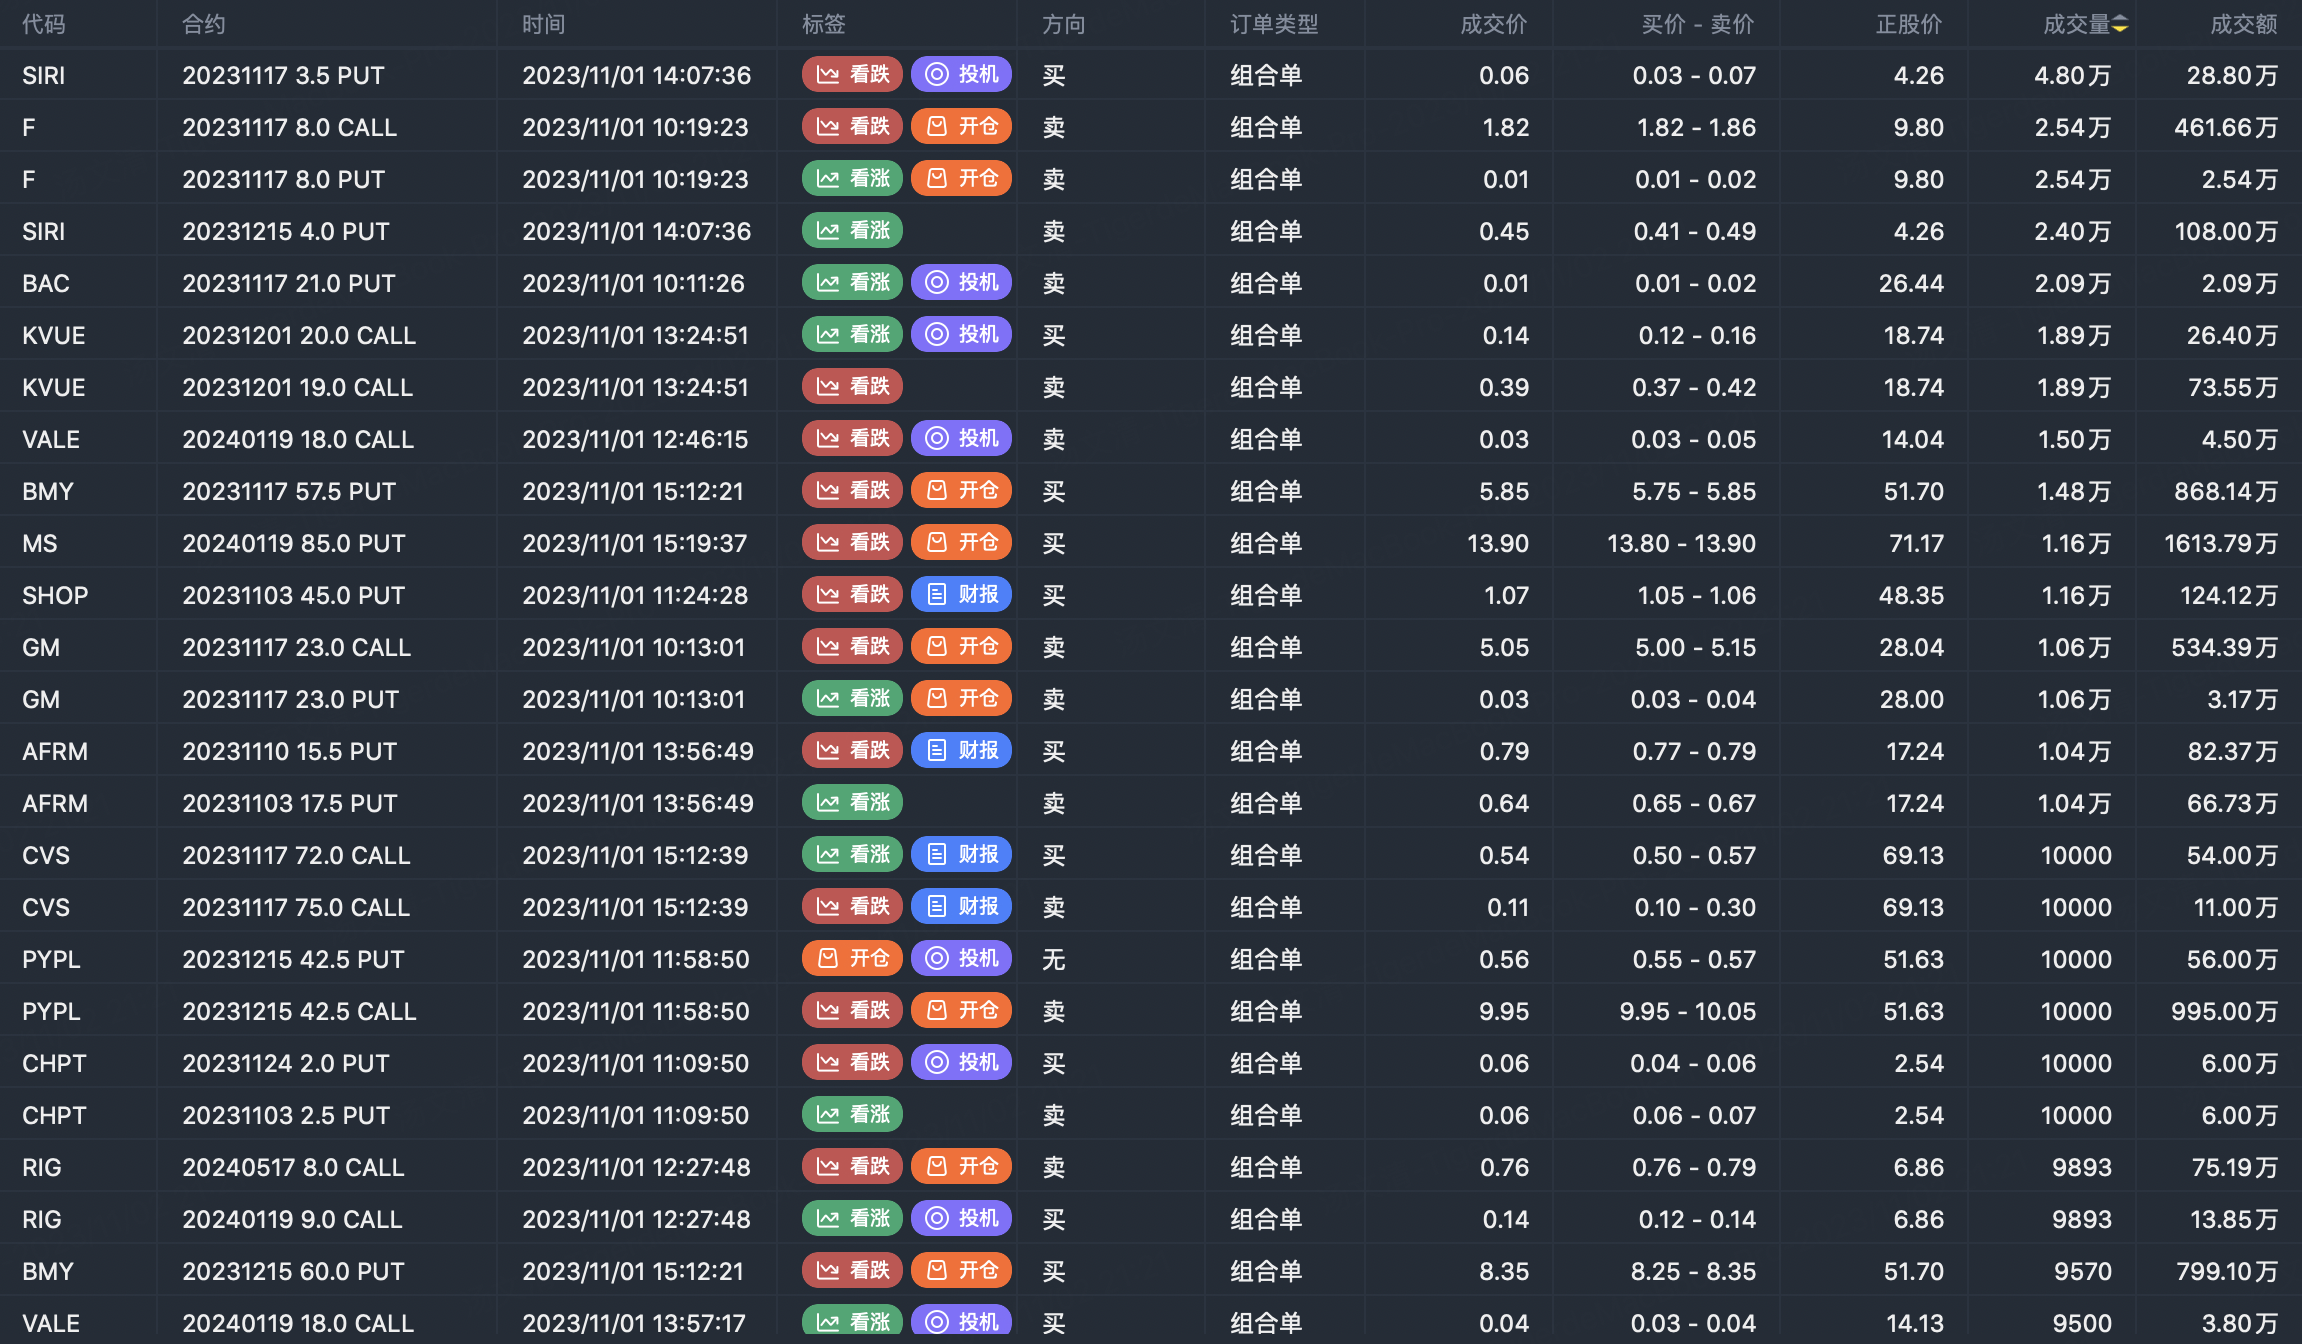Click the 组合单 cell on SHOP row
Image resolution: width=2302 pixels, height=1344 pixels.
1266,595
